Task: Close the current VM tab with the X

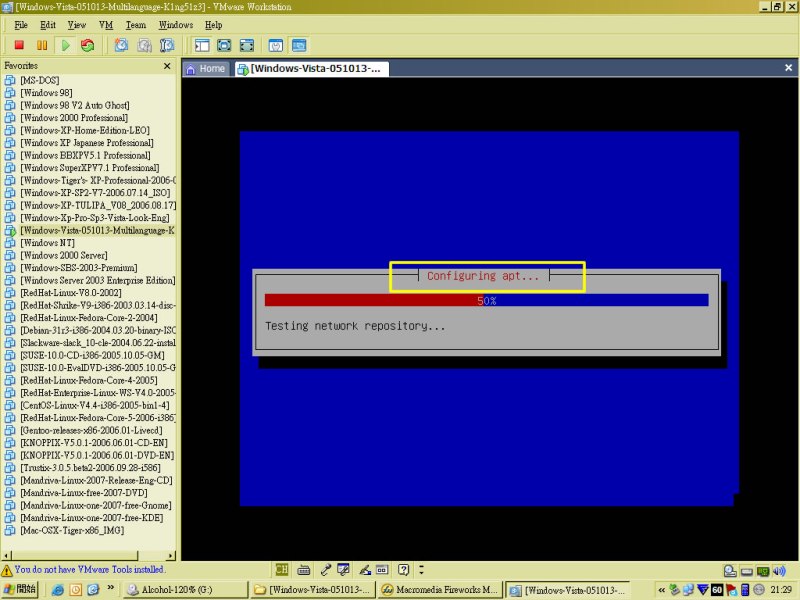Action: coord(788,68)
